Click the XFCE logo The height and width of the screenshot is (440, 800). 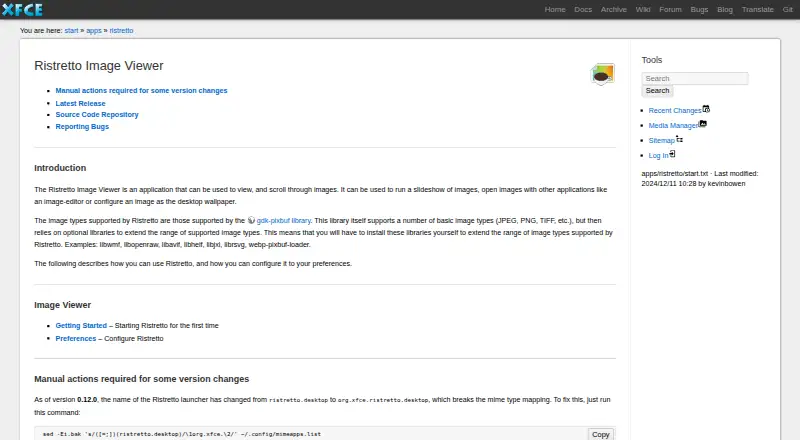point(22,9)
